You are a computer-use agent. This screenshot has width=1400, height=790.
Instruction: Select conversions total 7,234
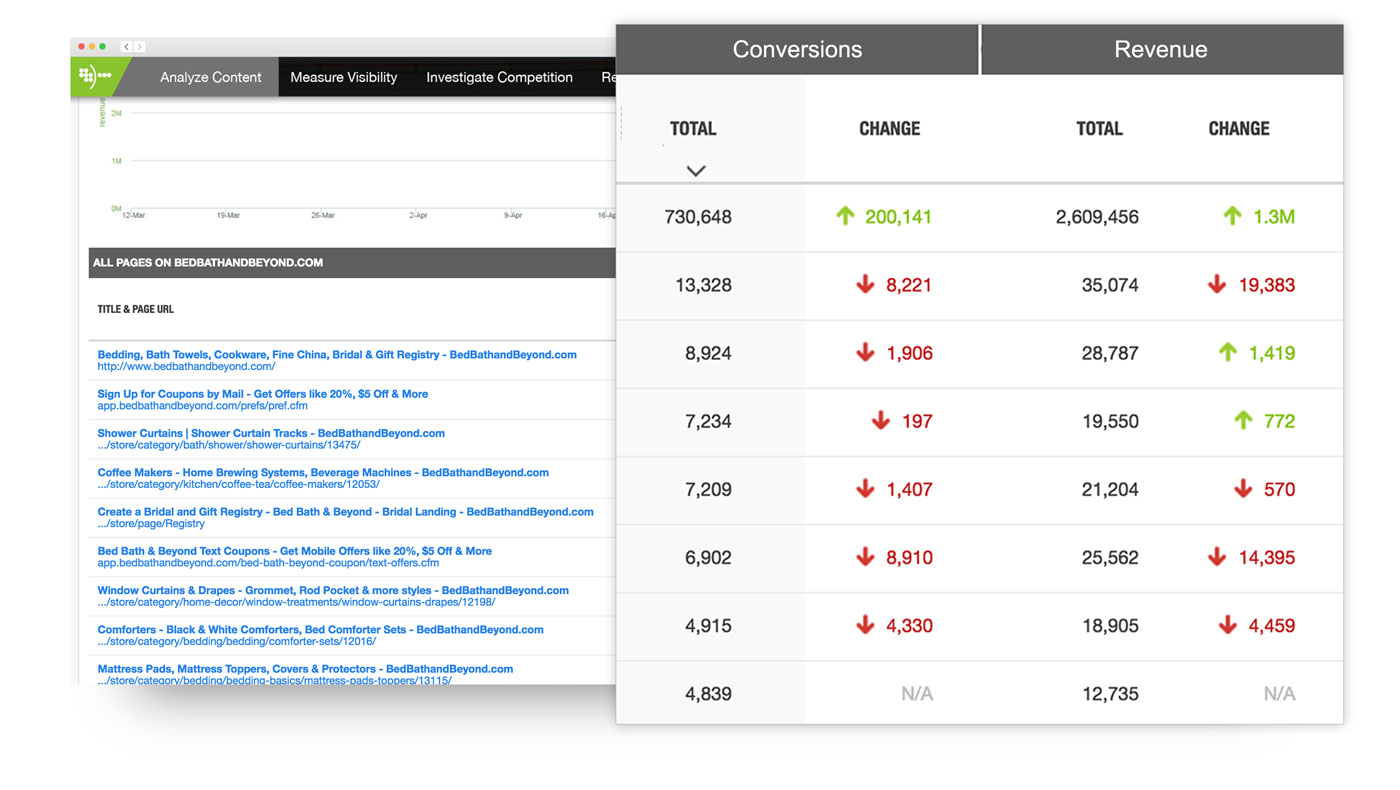point(708,421)
